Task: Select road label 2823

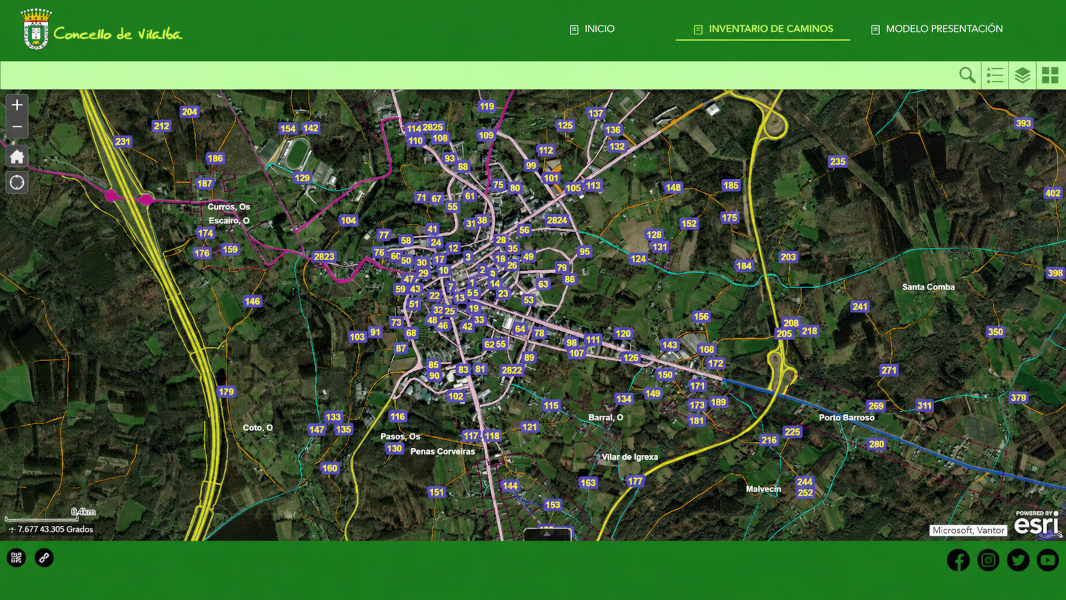Action: 324,256
